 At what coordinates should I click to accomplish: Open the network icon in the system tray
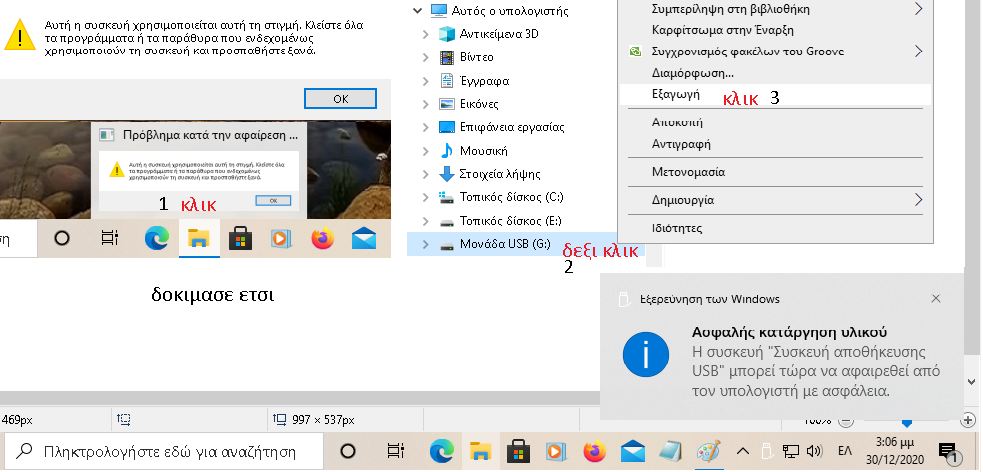click(791, 451)
